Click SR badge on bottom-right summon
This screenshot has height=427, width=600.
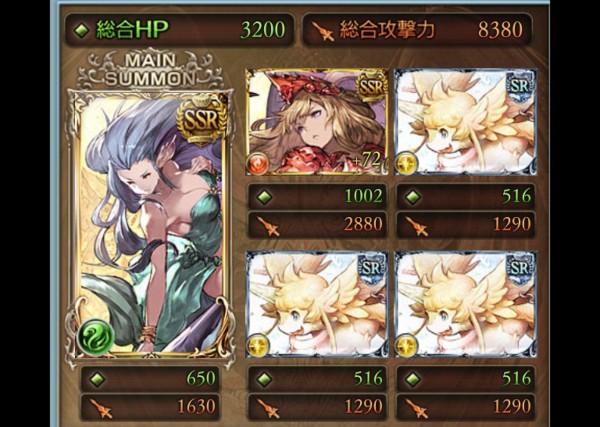(520, 270)
